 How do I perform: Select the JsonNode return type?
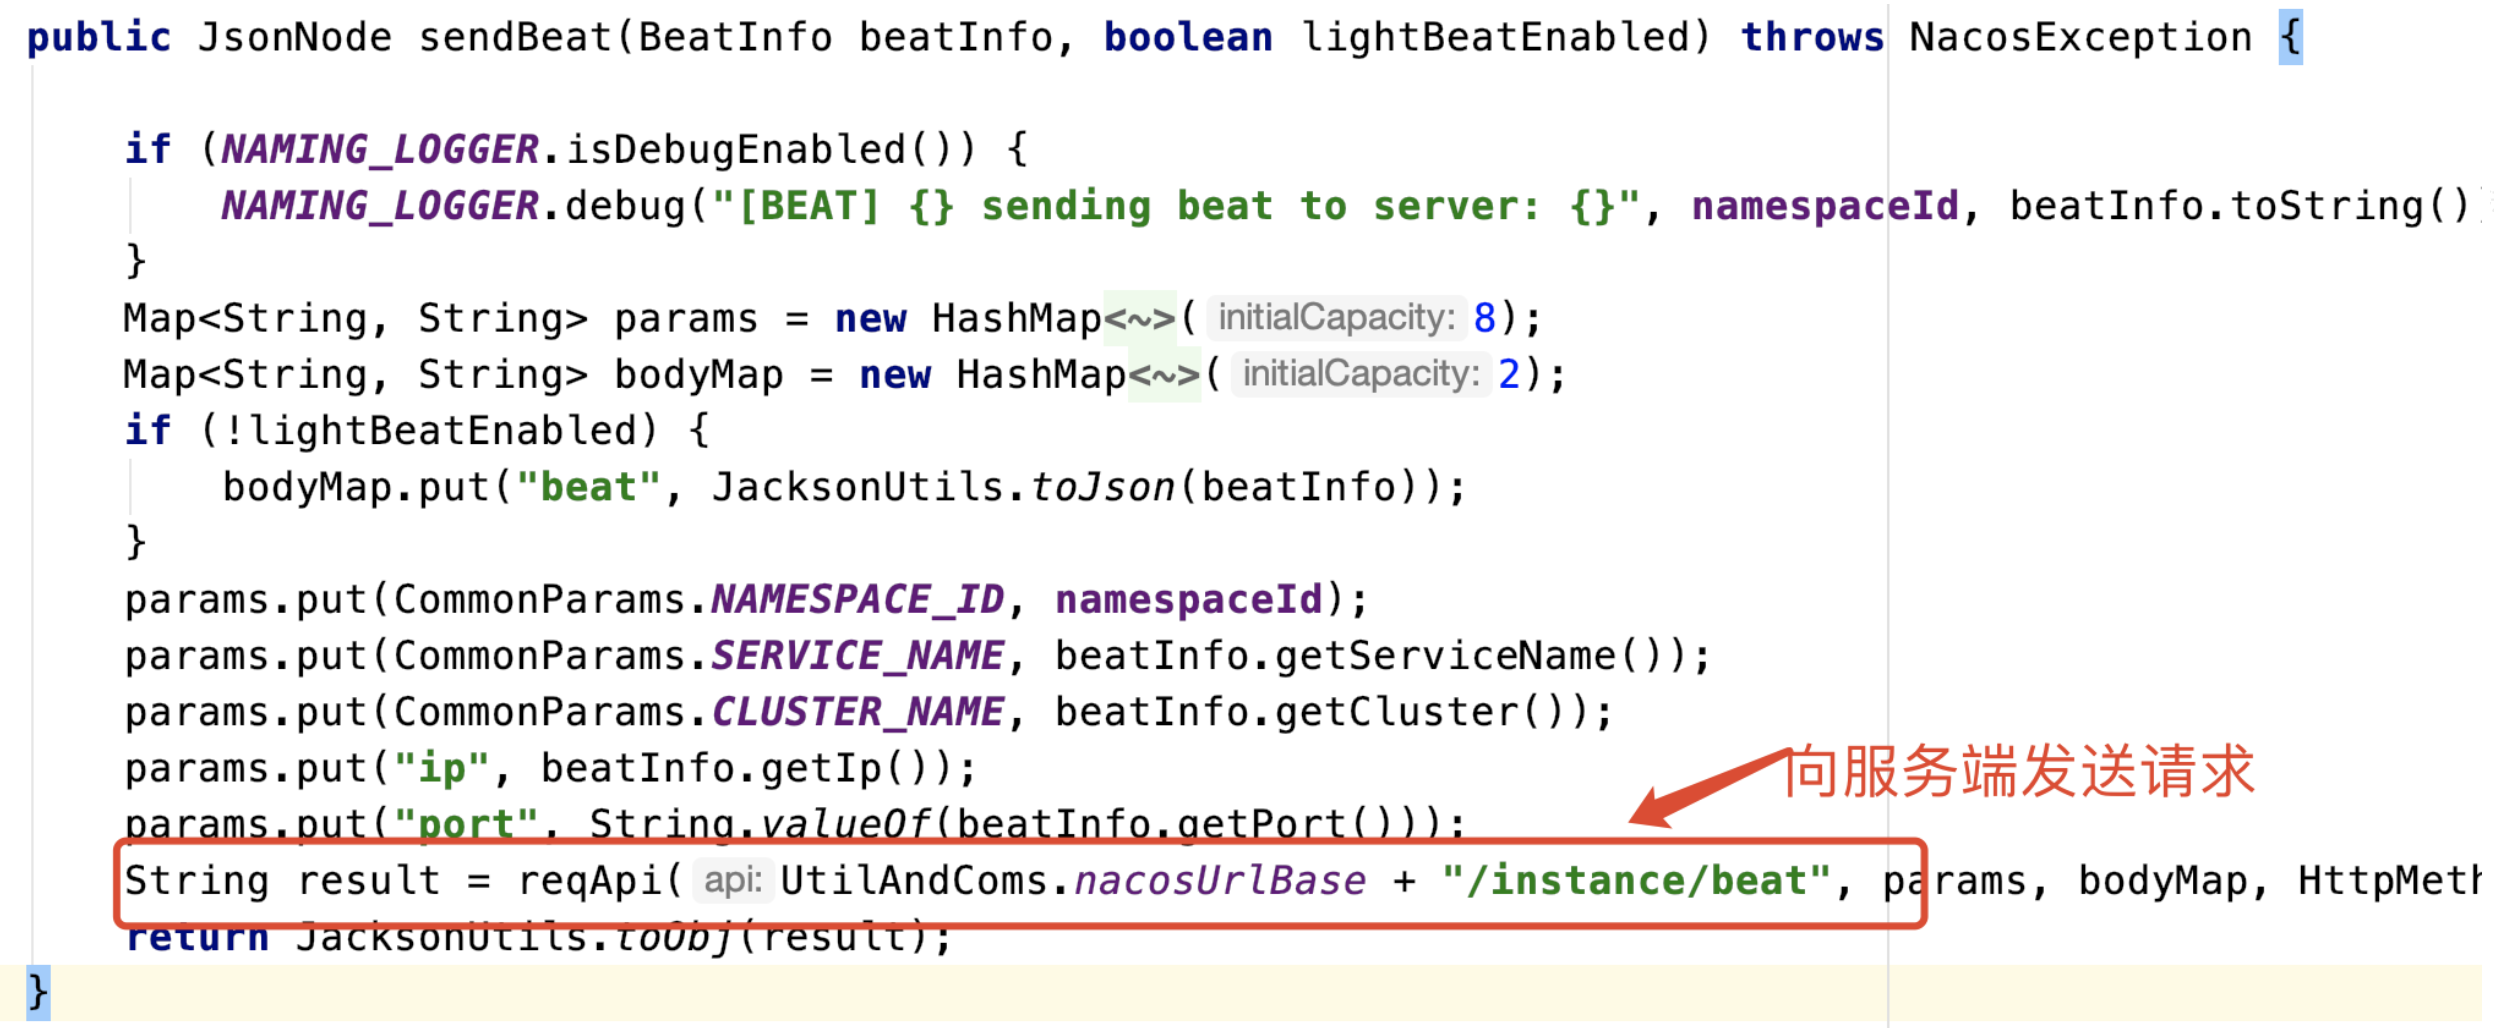click(x=295, y=38)
